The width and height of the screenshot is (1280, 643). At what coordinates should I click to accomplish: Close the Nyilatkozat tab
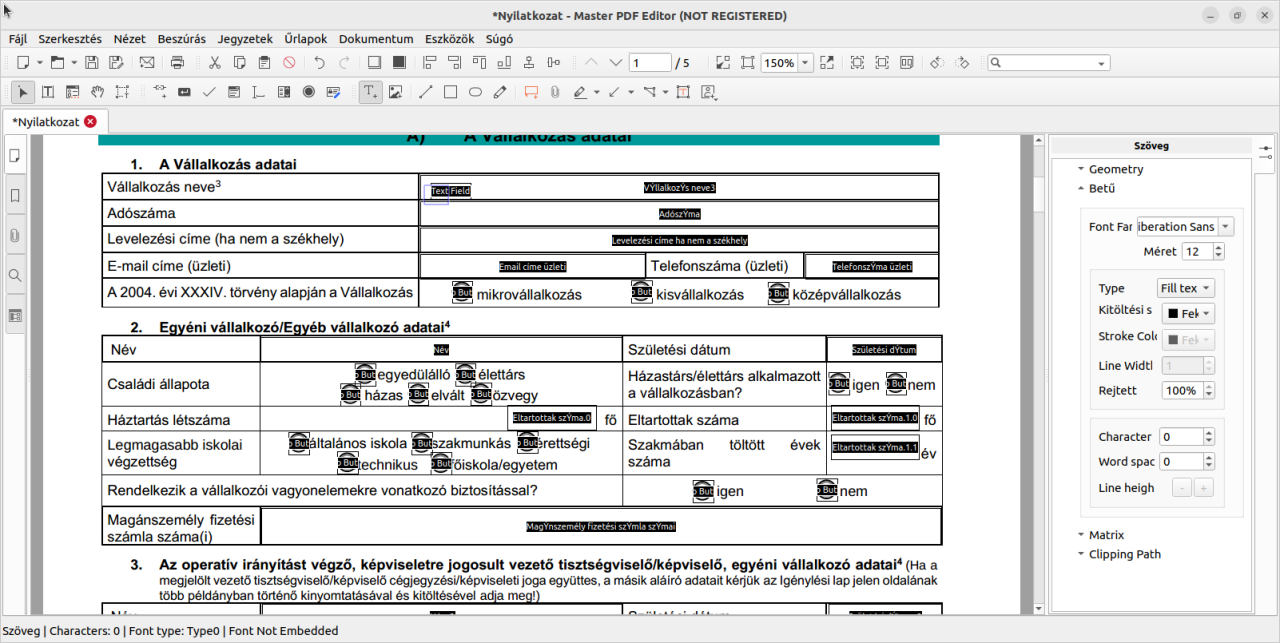[x=90, y=121]
